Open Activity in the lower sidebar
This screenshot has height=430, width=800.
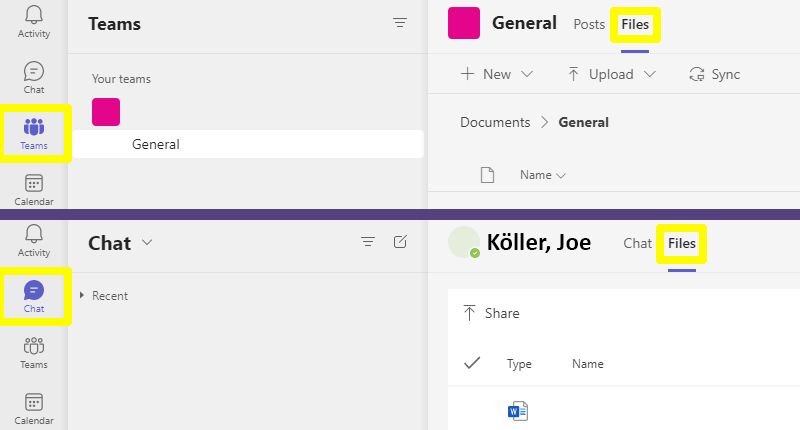coord(34,241)
